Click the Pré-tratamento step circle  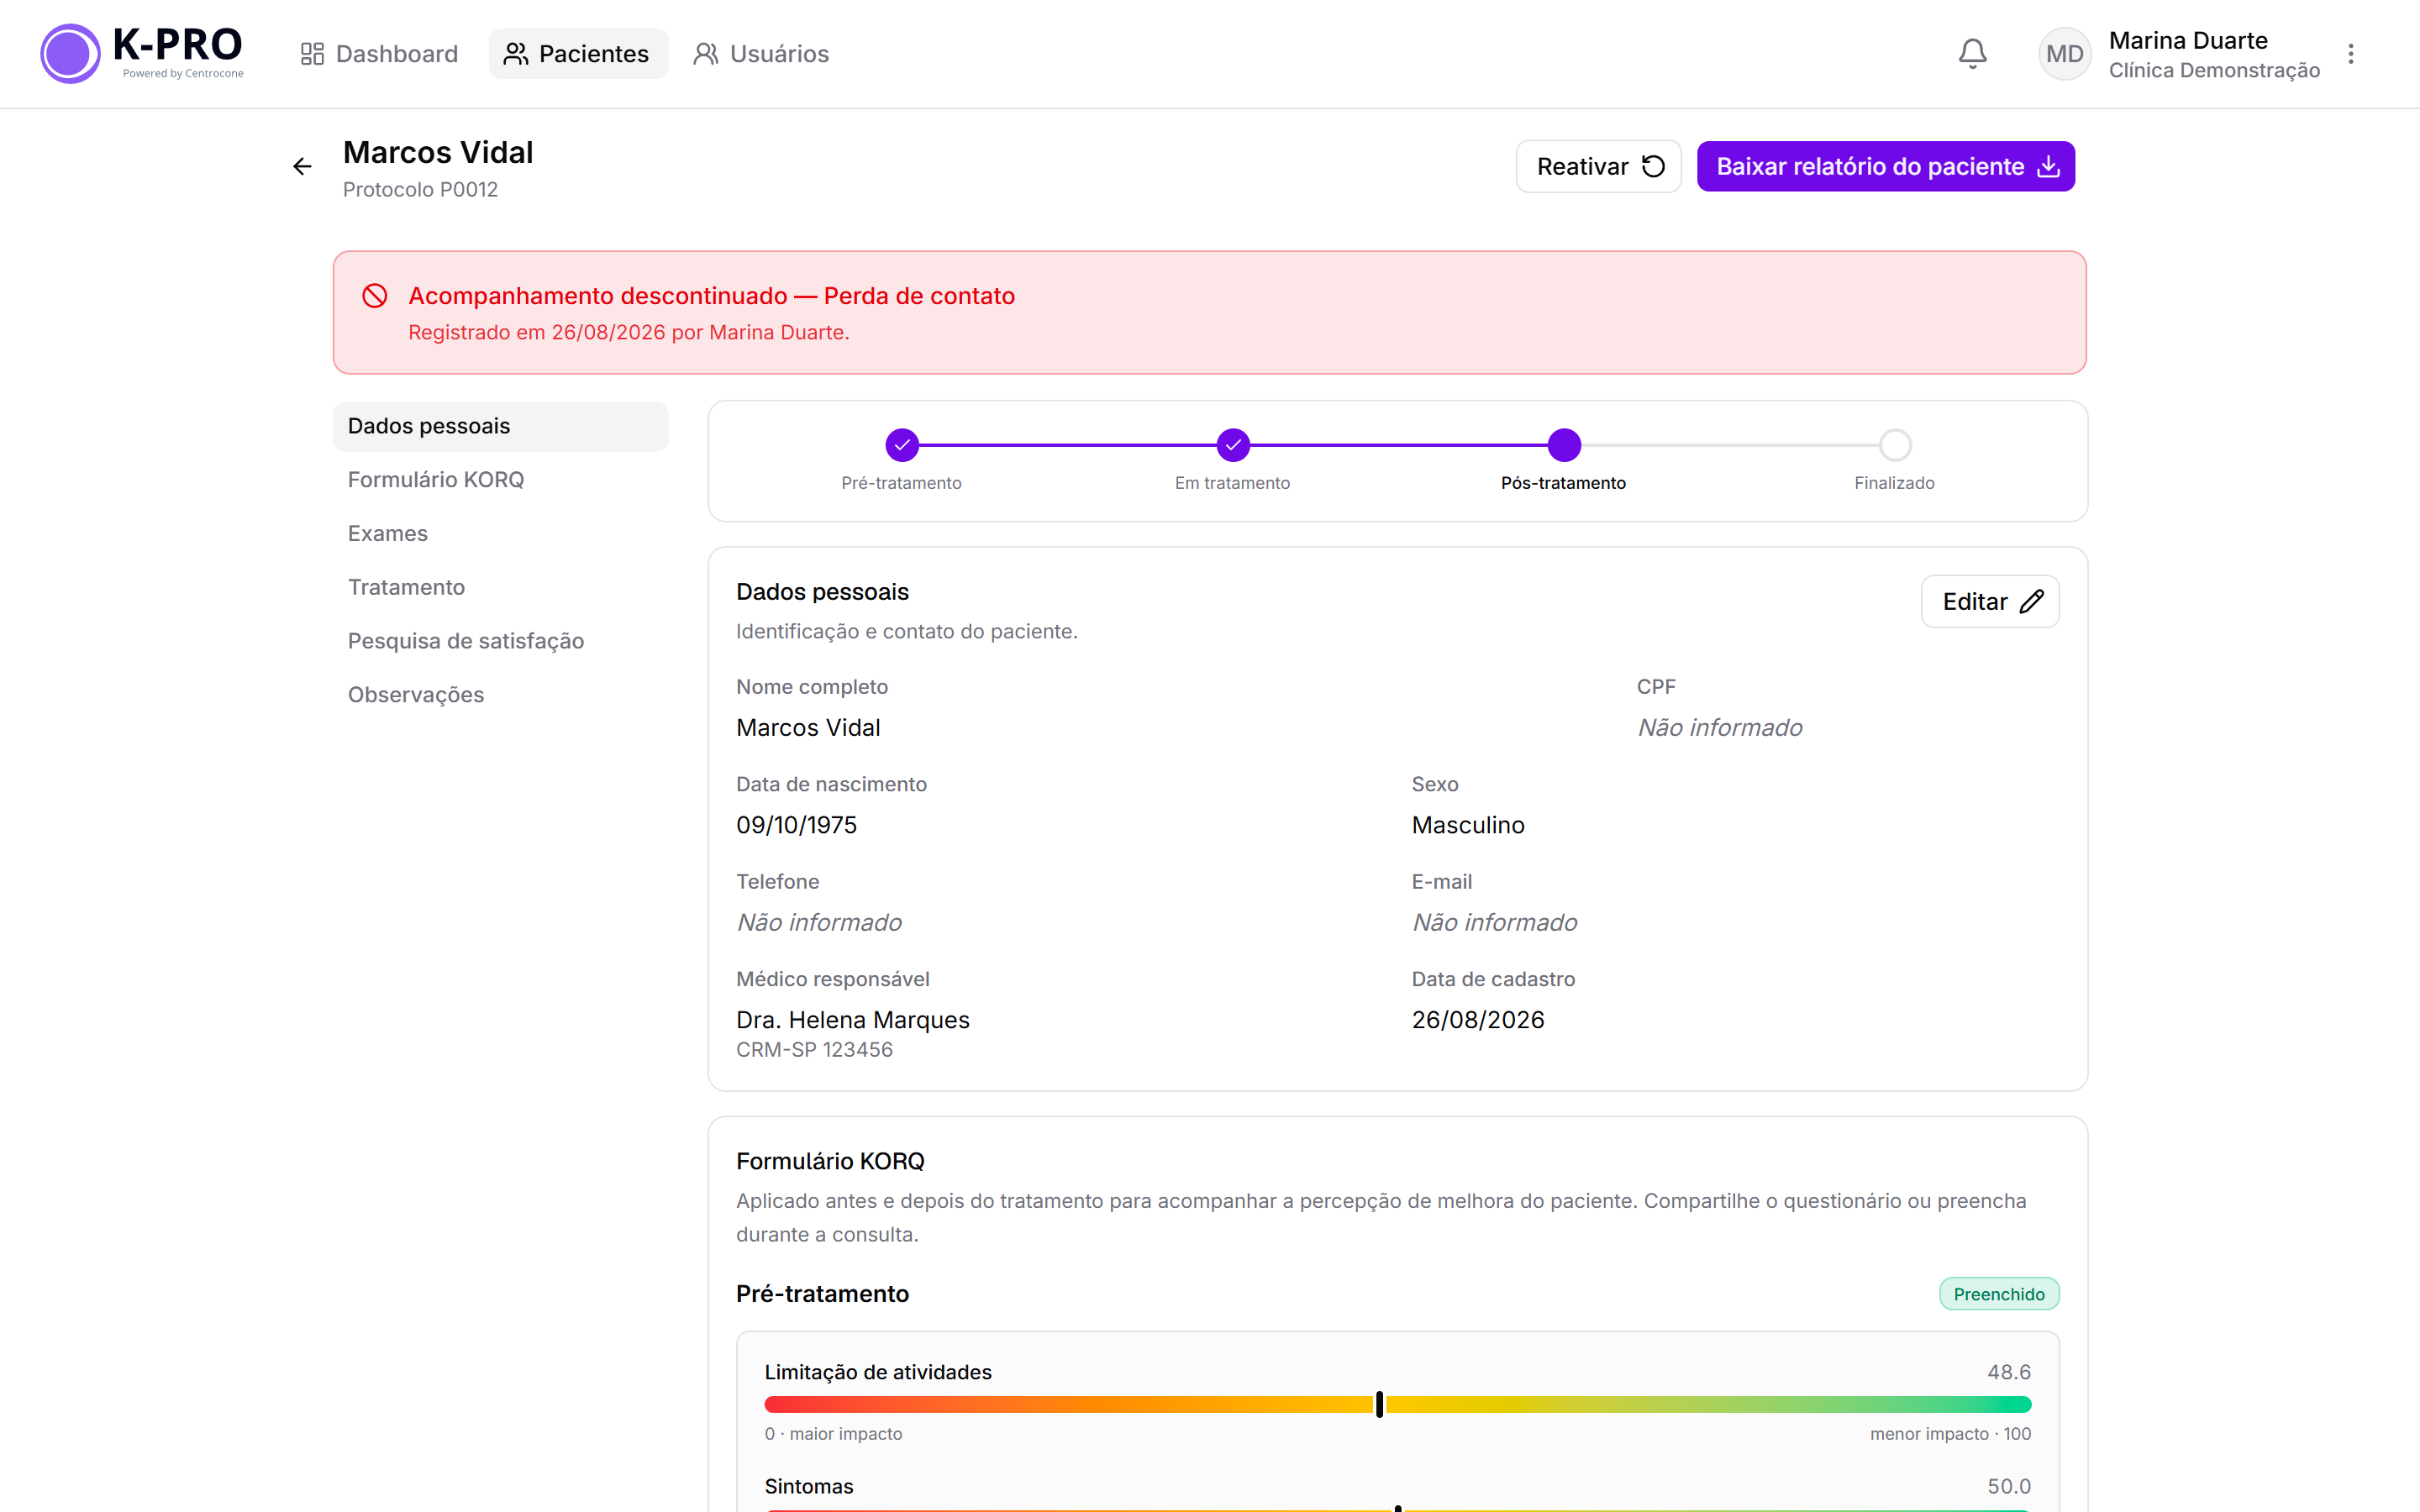pos(902,445)
